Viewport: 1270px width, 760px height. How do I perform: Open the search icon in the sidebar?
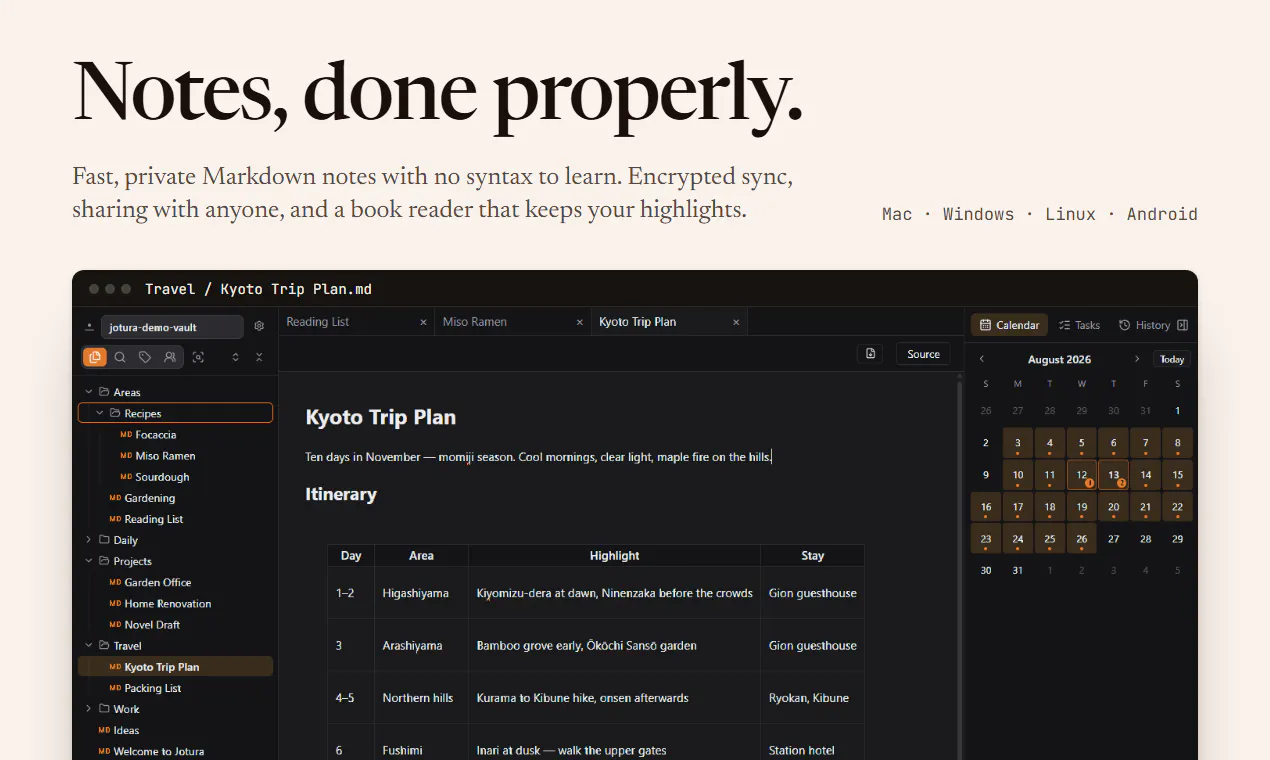coord(120,357)
